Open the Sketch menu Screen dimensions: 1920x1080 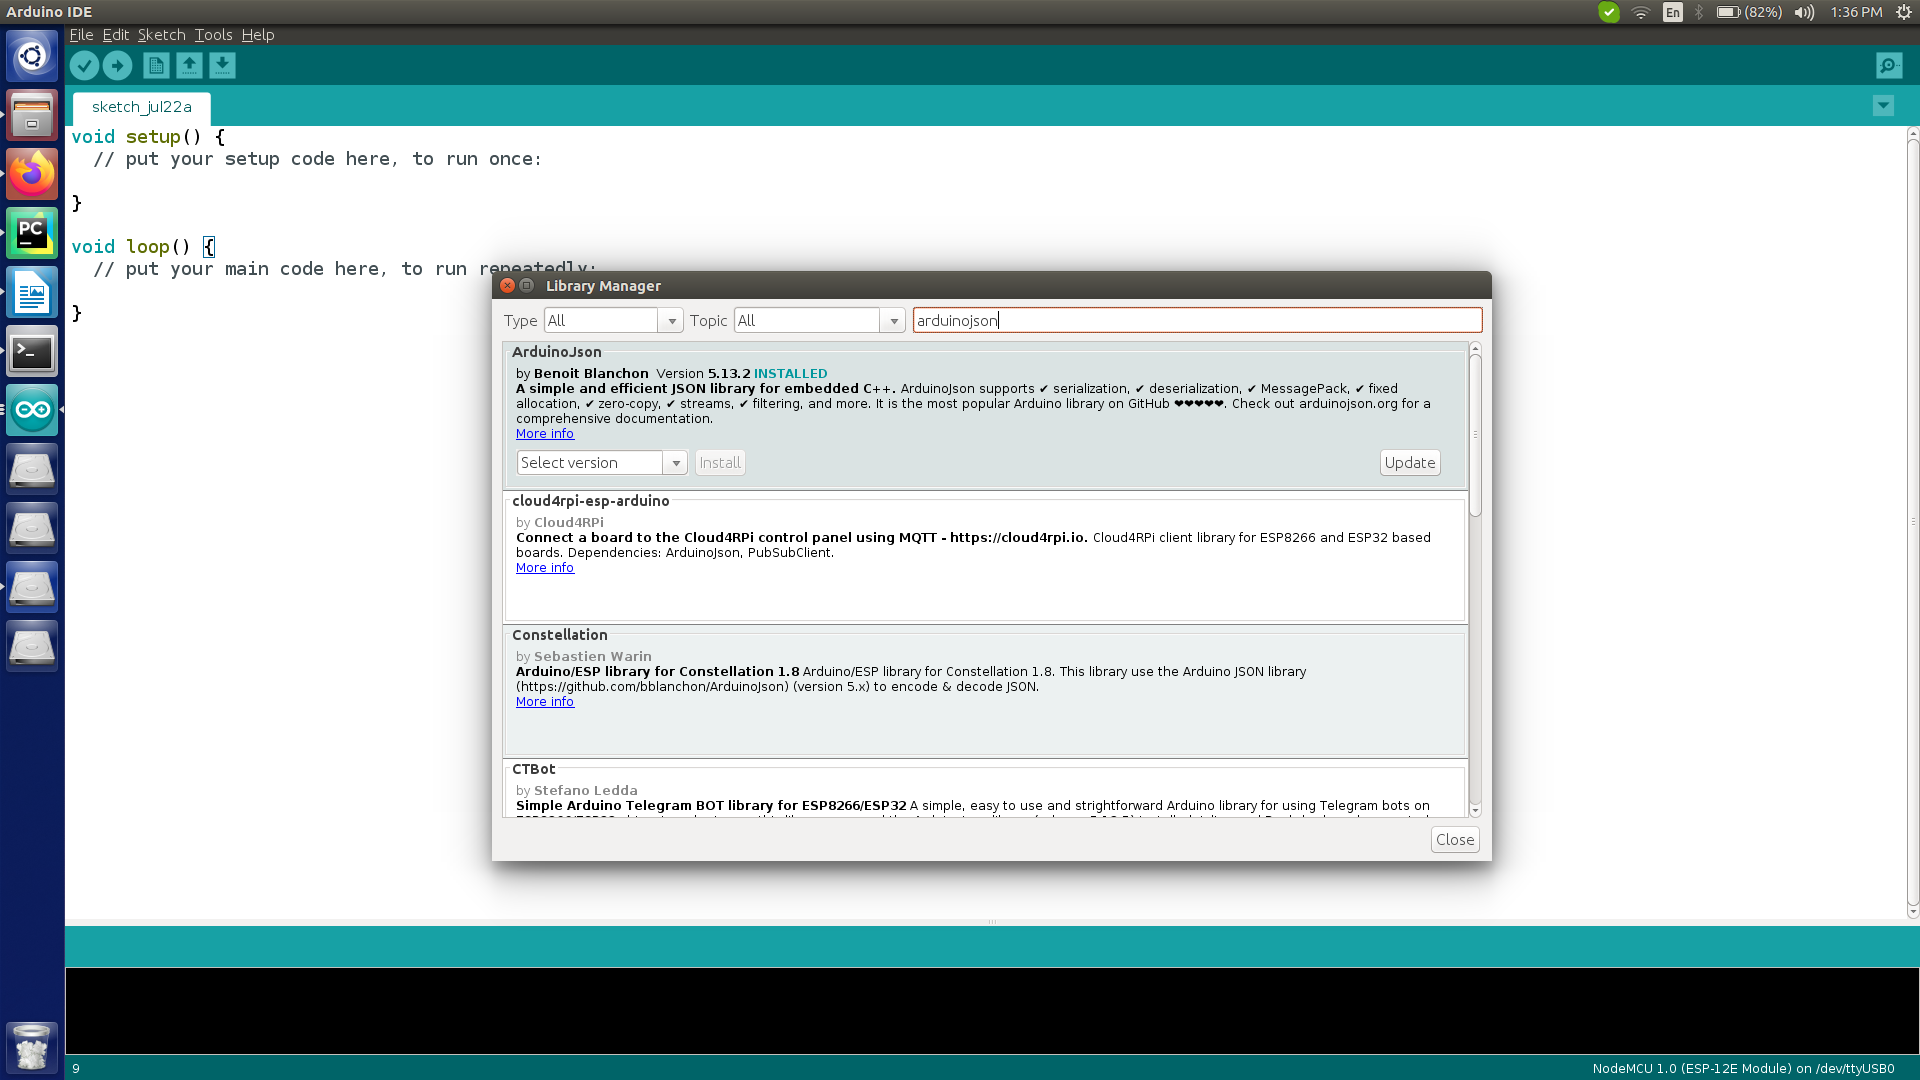tap(161, 35)
